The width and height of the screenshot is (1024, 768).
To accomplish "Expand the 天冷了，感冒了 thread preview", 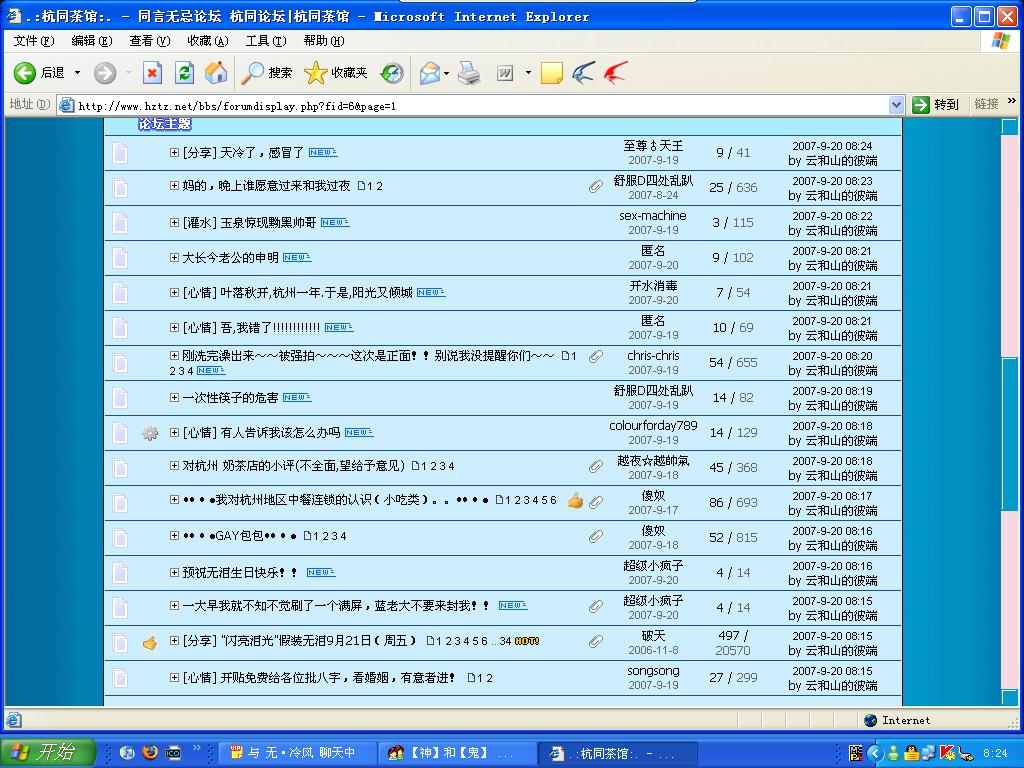I will point(174,152).
